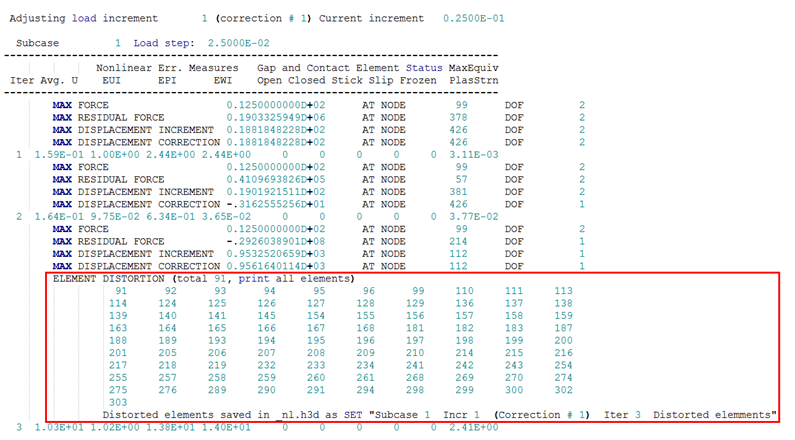Click the '_nl.h3d' file name
795x440 pixels.
(x=298, y=415)
